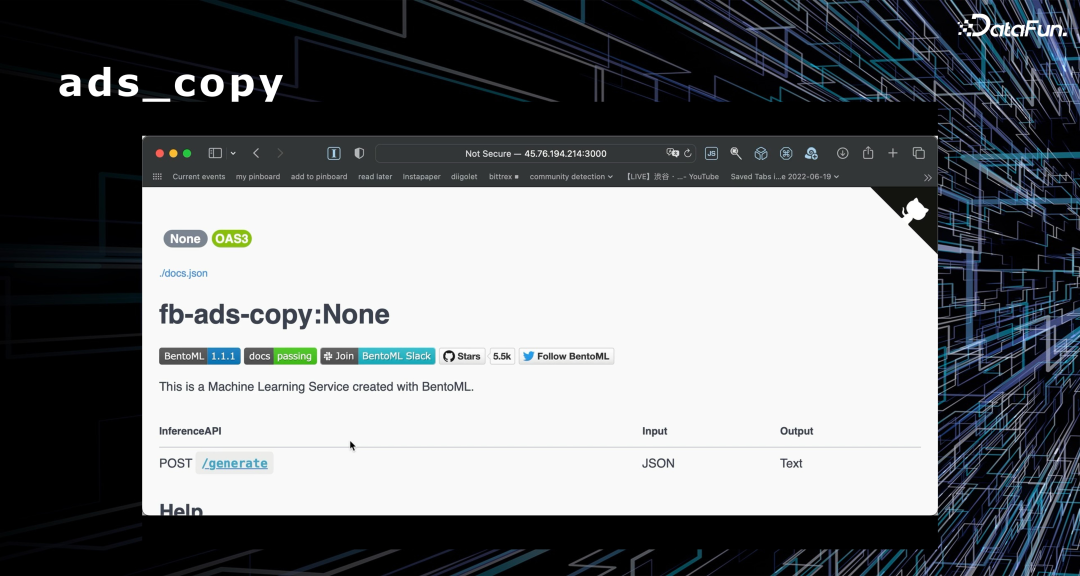1080x576 pixels.
Task: Click the /generate endpoint link
Action: [235, 463]
